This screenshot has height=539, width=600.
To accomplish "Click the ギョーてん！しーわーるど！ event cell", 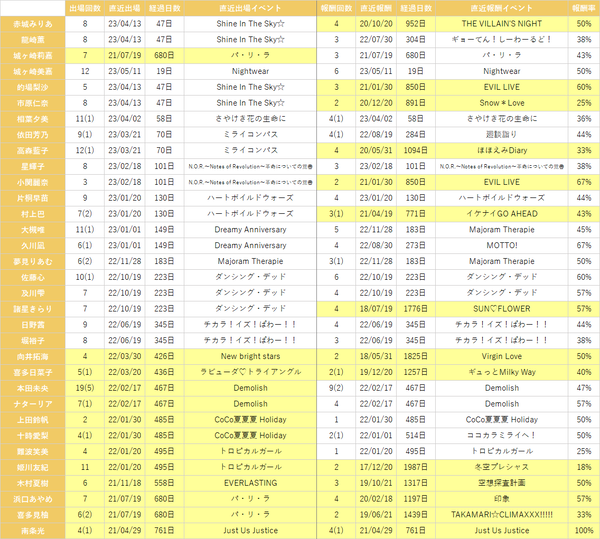I will pos(502,40).
